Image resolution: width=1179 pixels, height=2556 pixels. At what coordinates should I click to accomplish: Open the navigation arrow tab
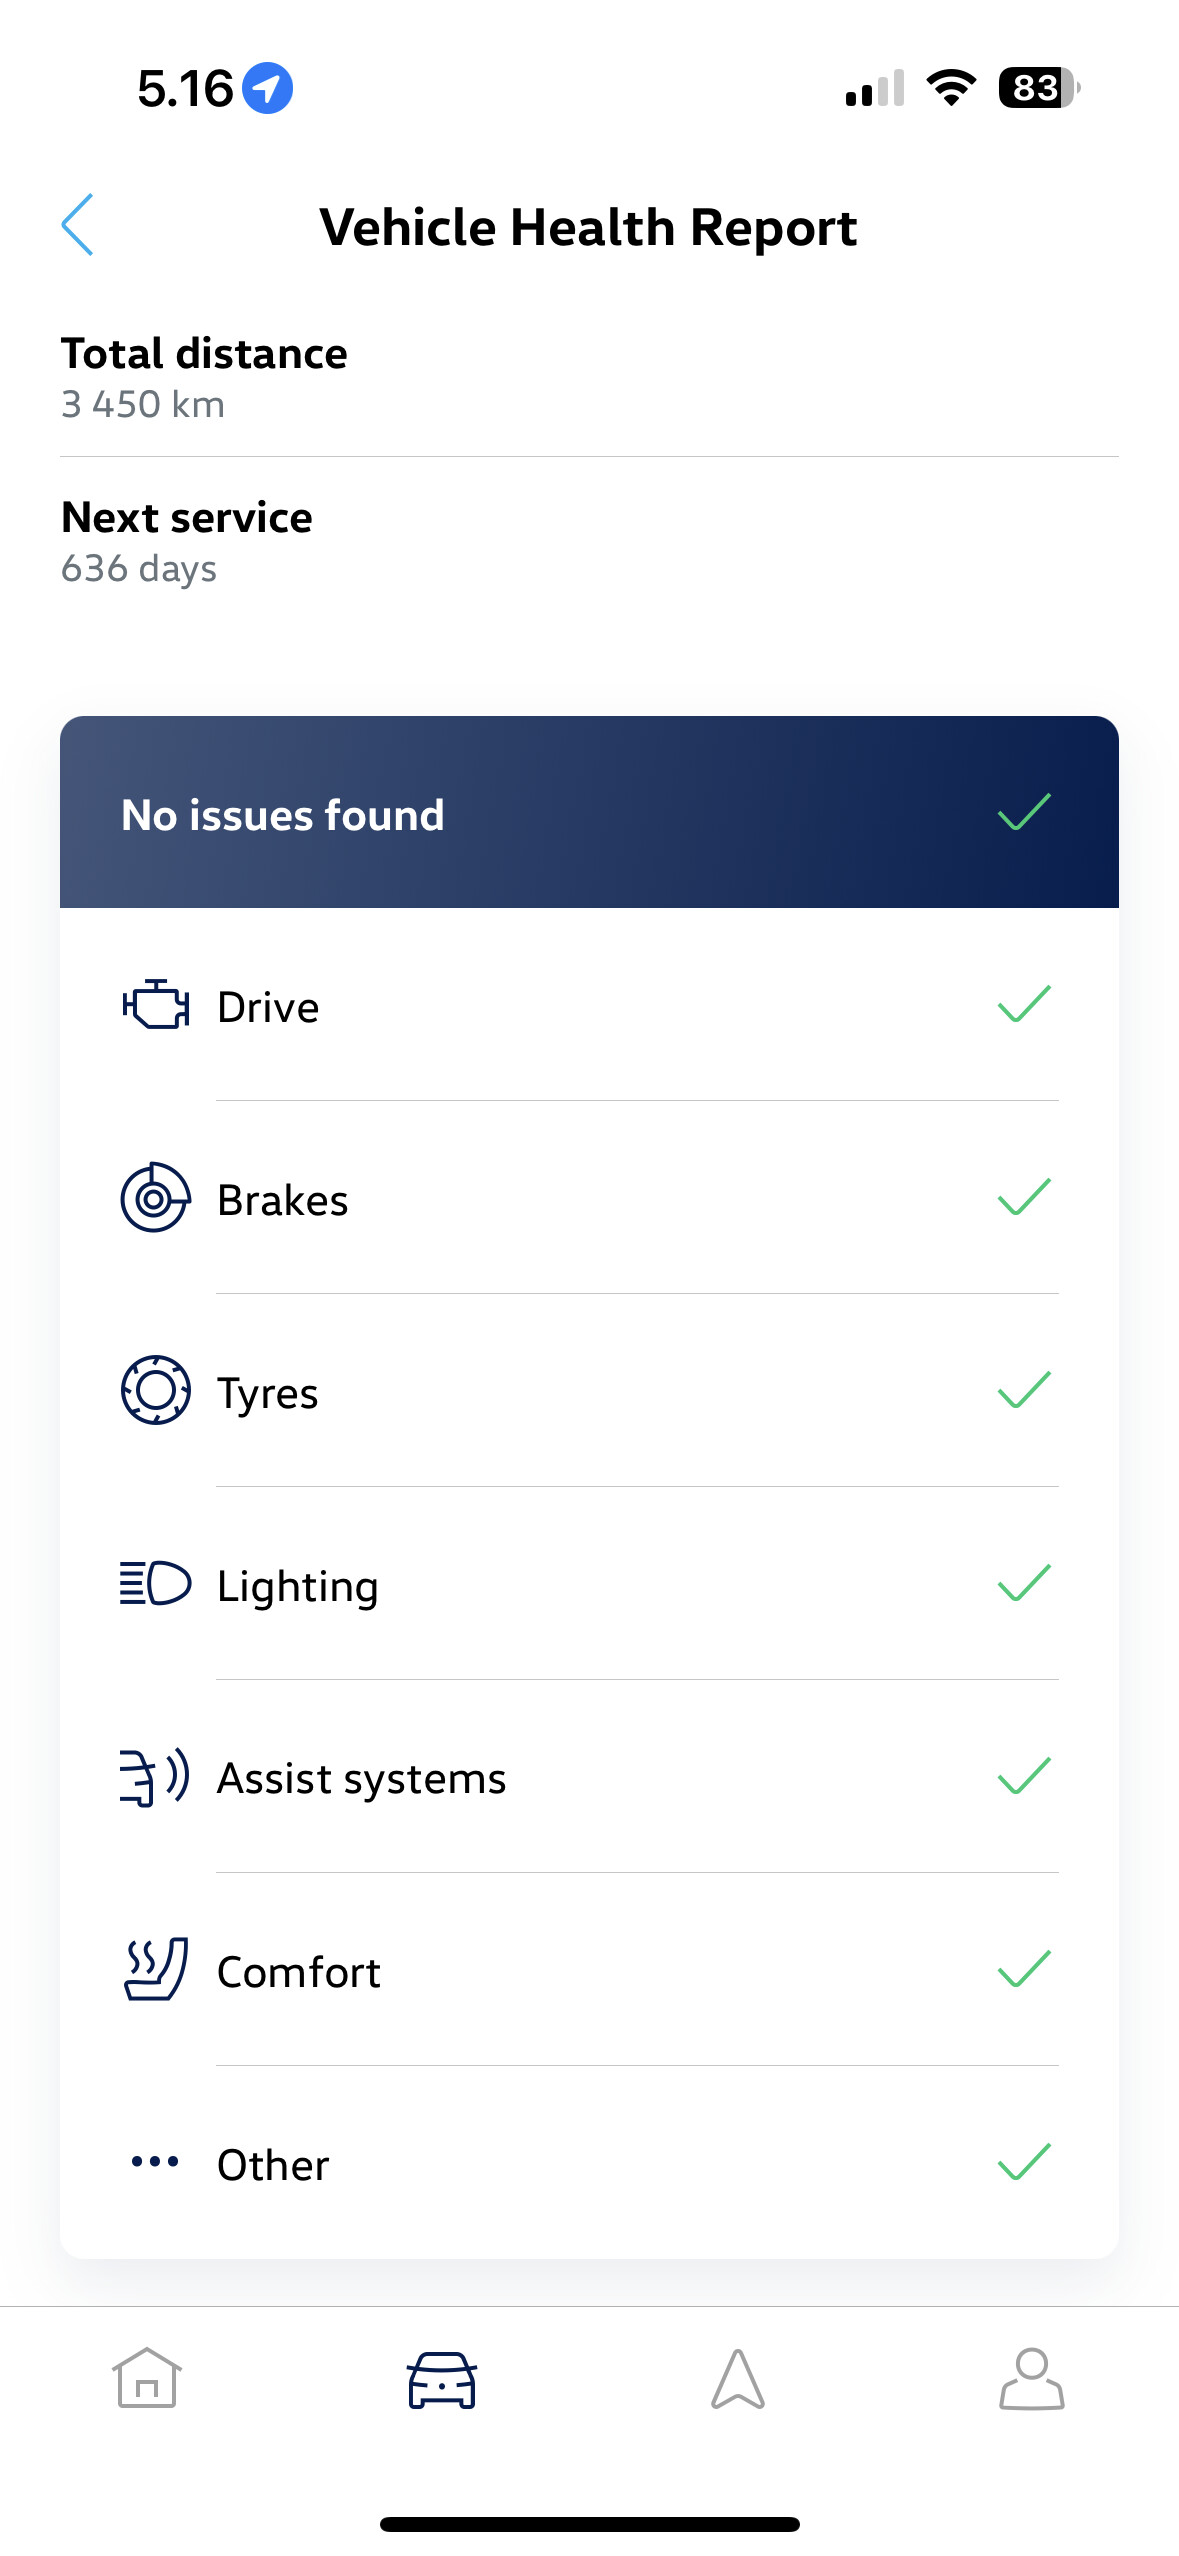(738, 2379)
